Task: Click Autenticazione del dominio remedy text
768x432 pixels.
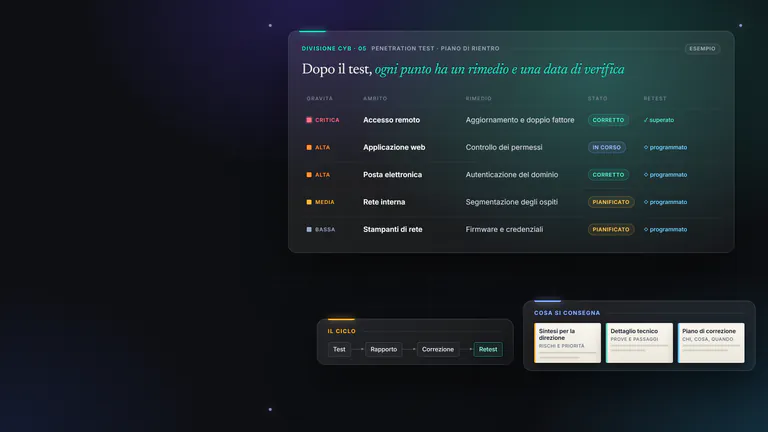Action: tap(512, 175)
